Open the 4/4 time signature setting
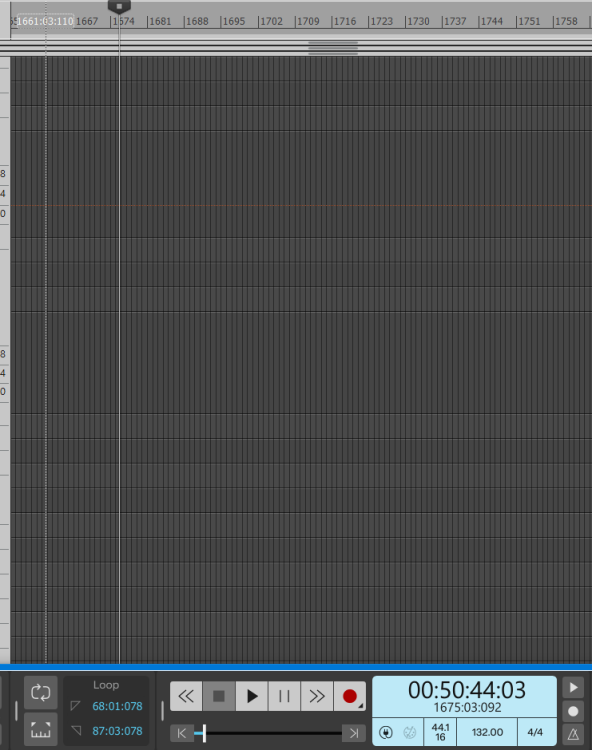 [x=535, y=732]
